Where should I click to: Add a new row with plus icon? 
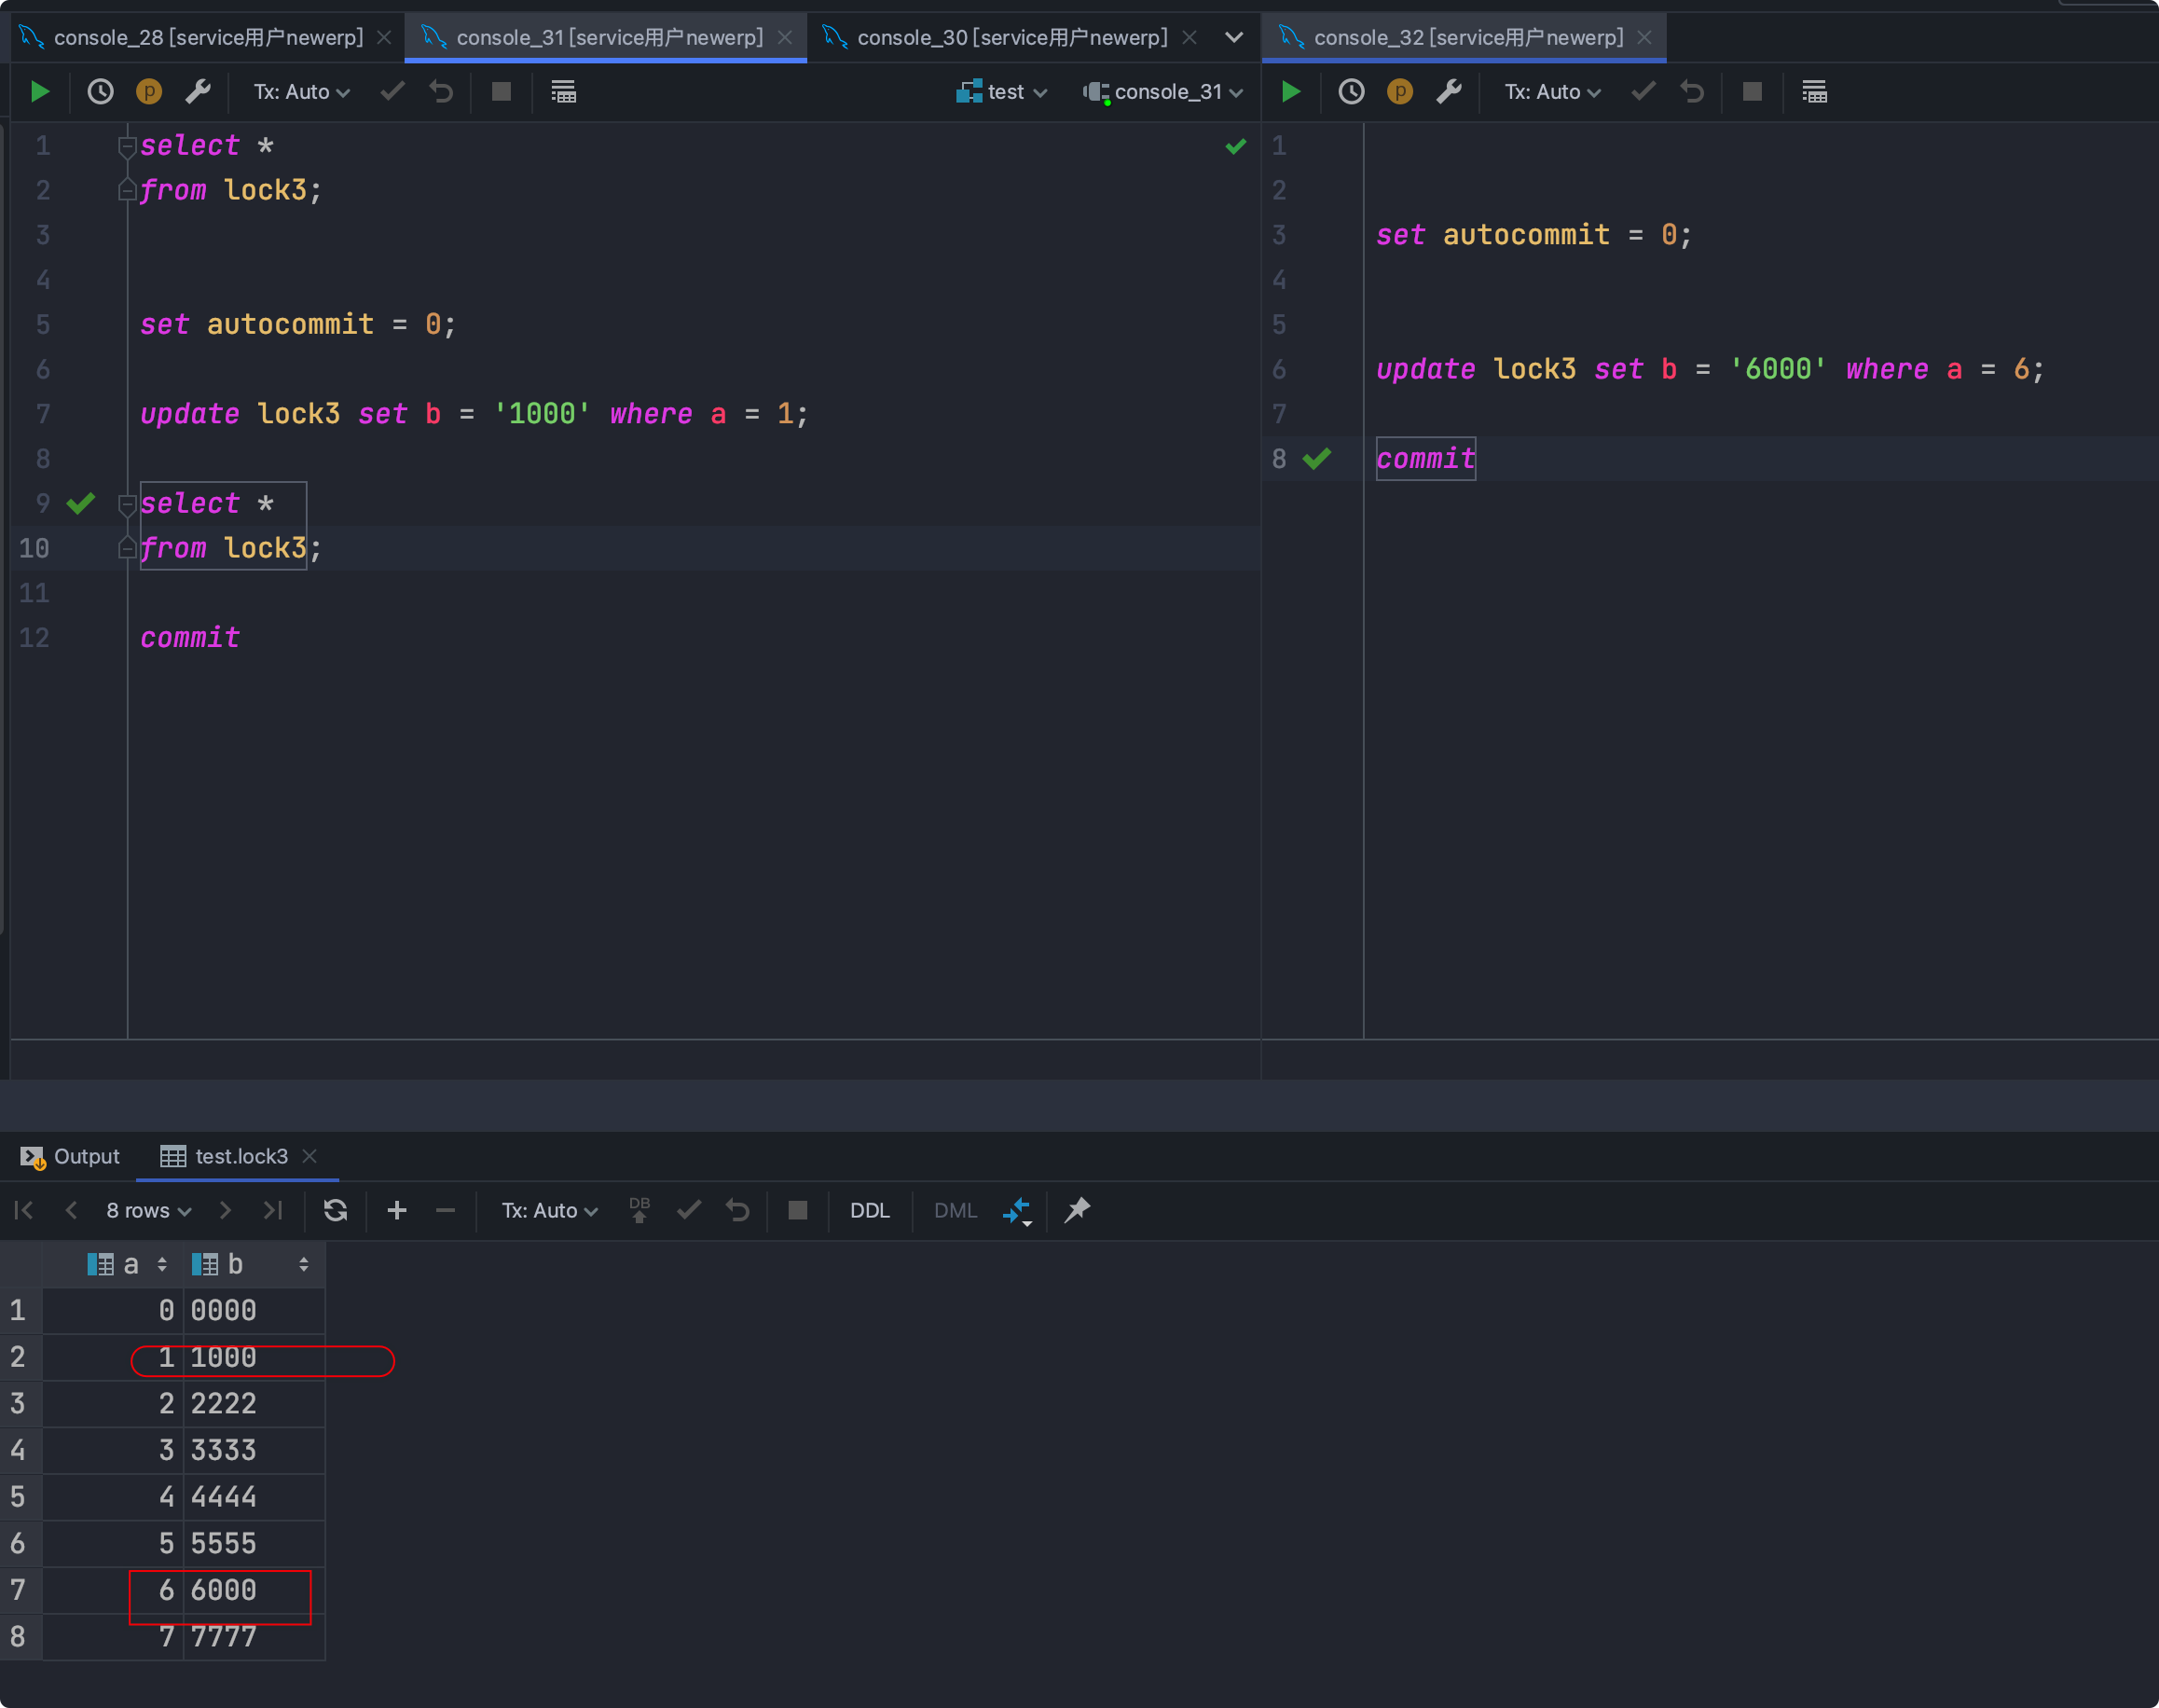pos(396,1211)
